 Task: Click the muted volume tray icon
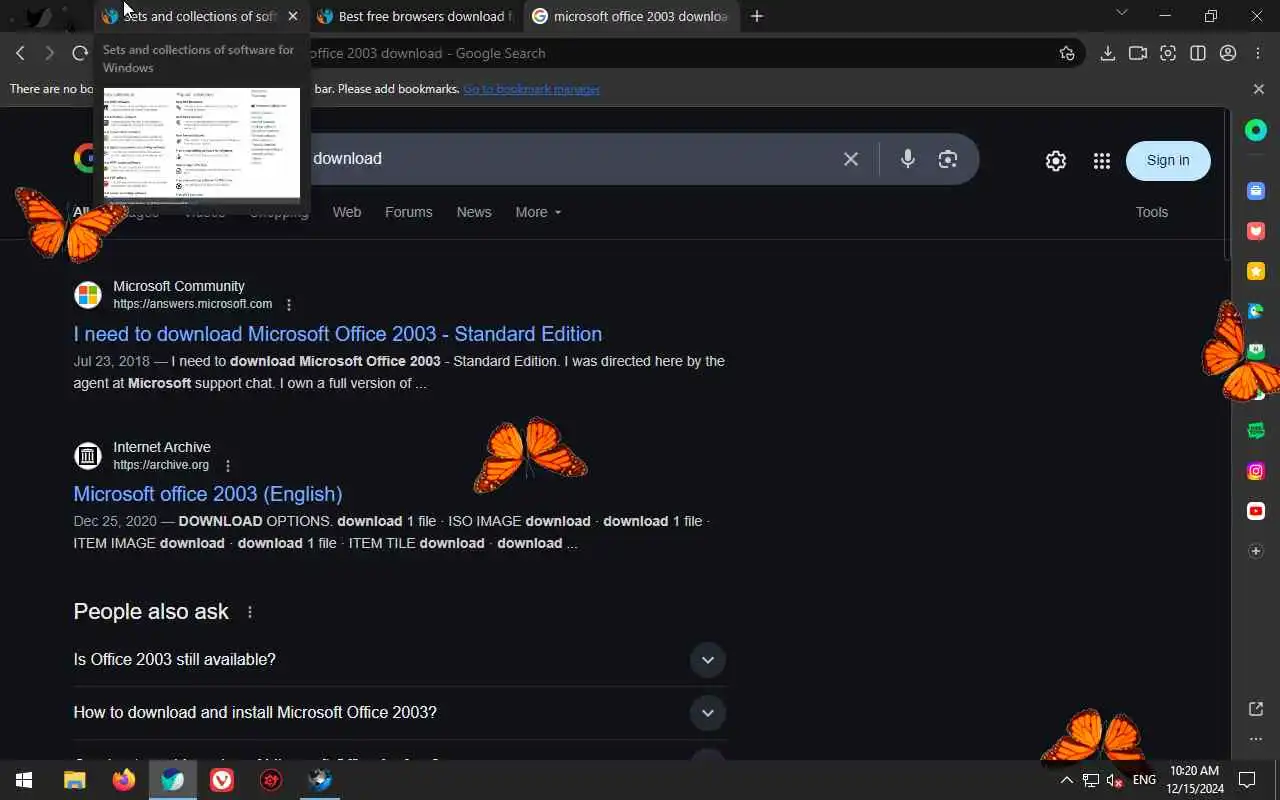click(x=1115, y=780)
